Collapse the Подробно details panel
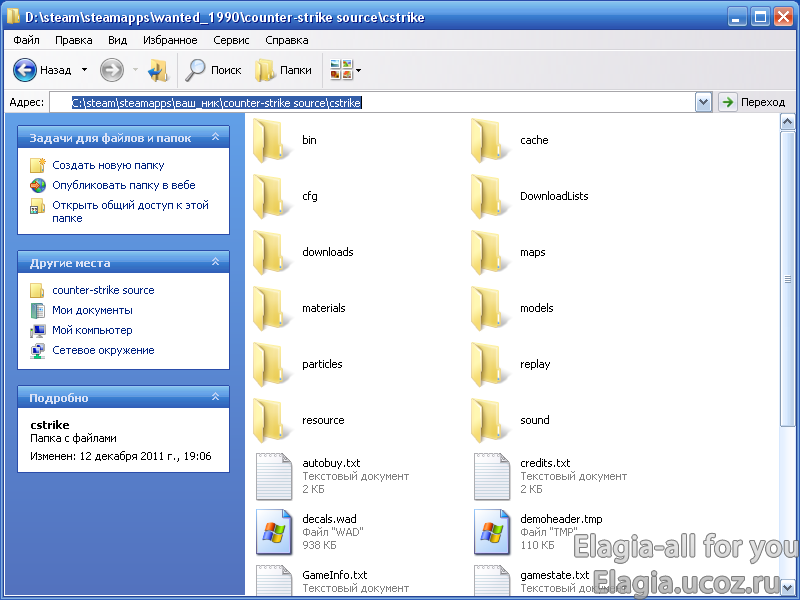 (215, 396)
